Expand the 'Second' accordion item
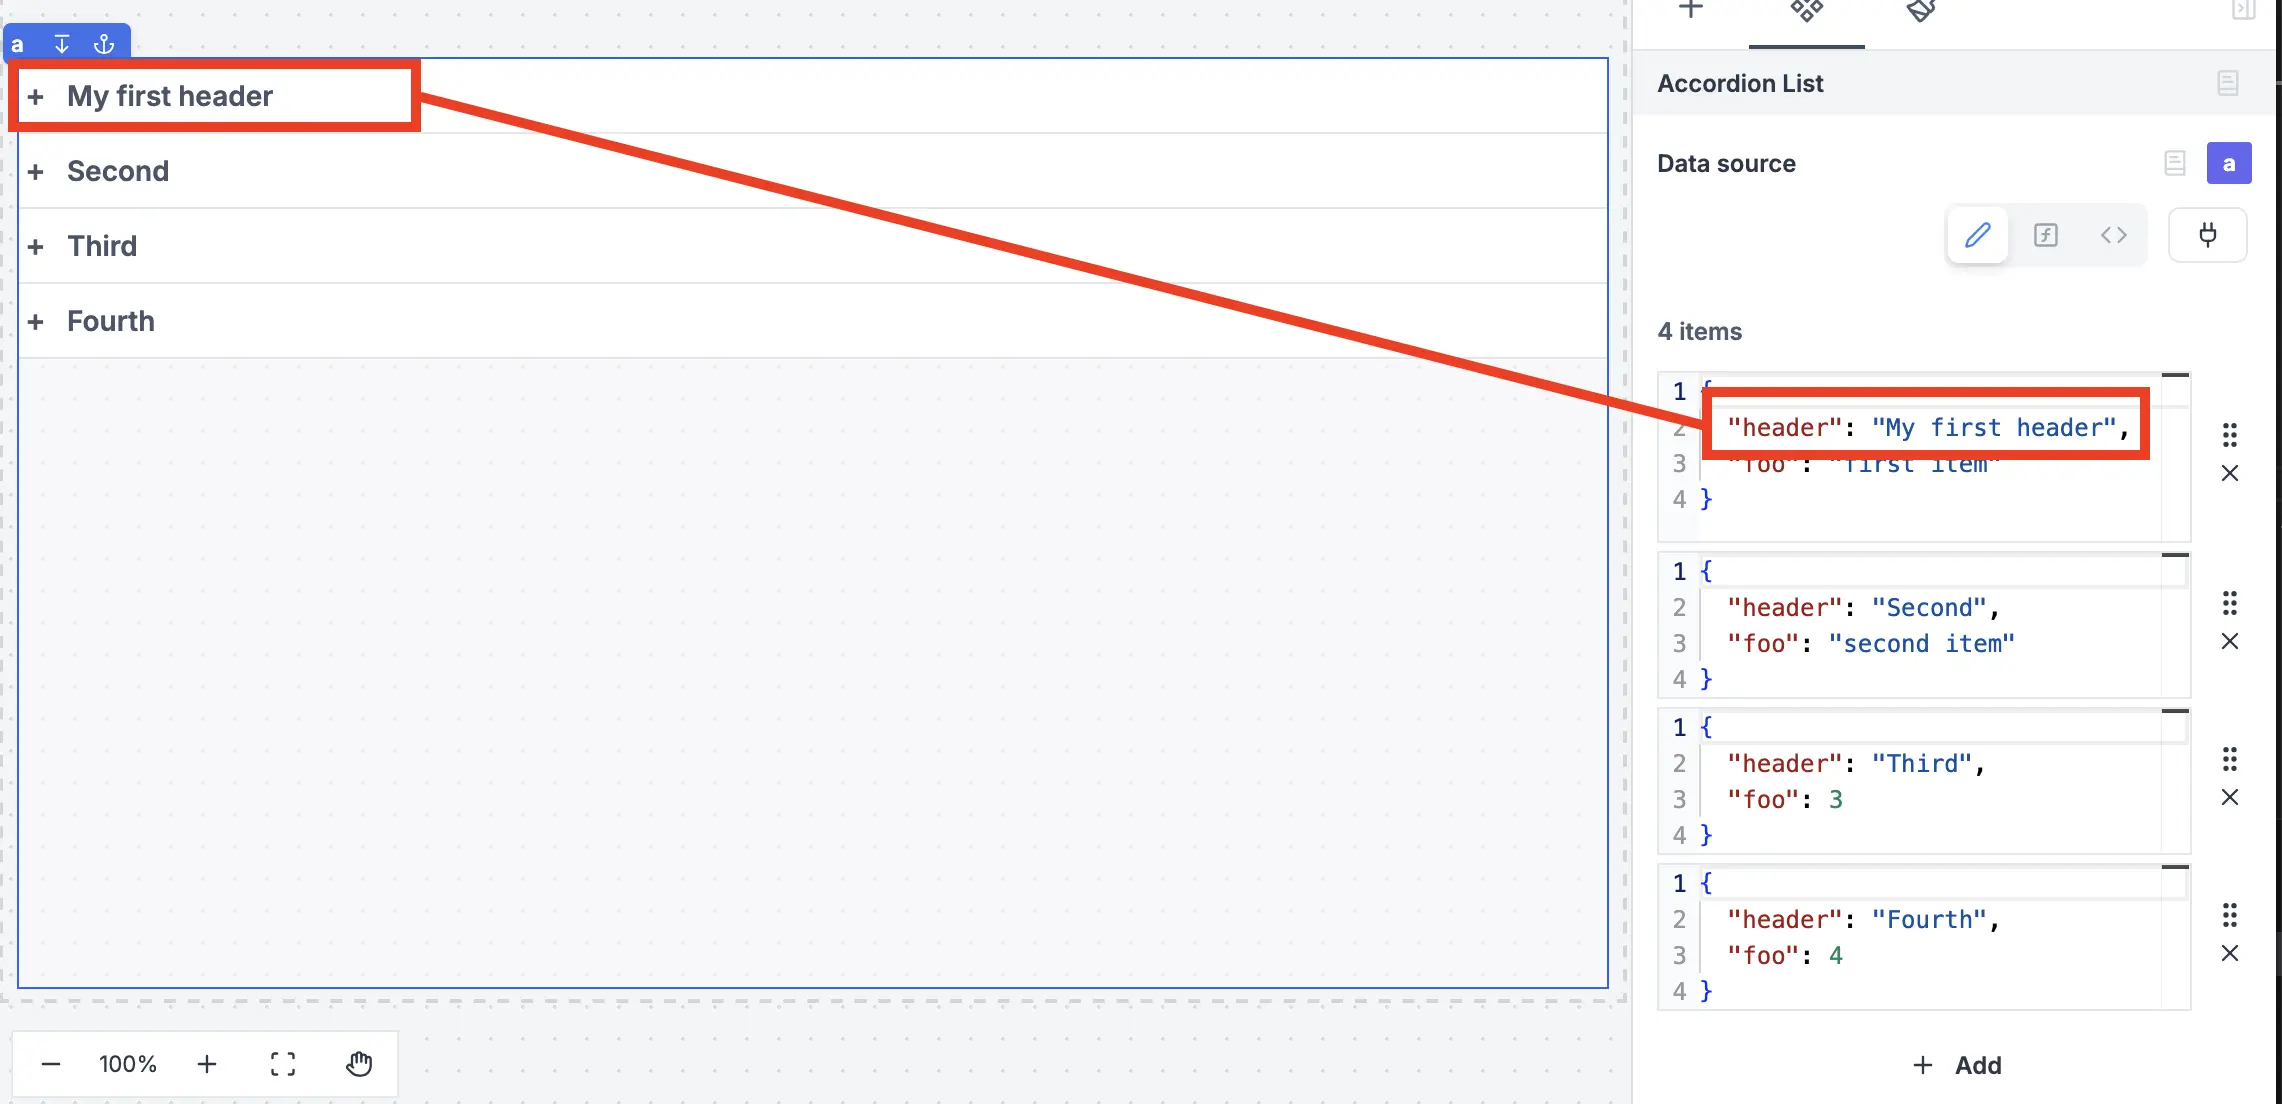Image resolution: width=2282 pixels, height=1104 pixels. click(x=35, y=170)
